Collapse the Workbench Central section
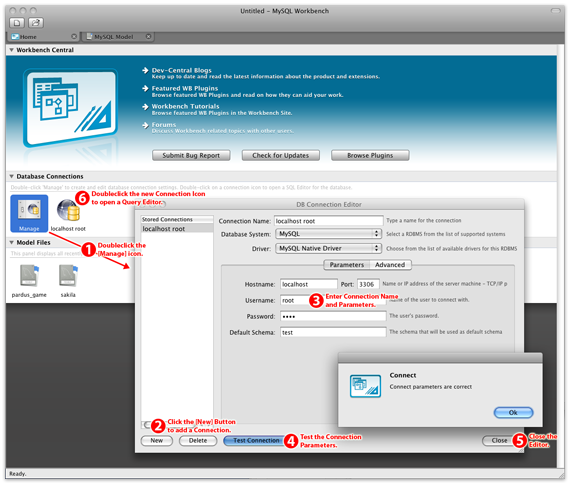Screen dimensions: 570x484 [x=12, y=50]
